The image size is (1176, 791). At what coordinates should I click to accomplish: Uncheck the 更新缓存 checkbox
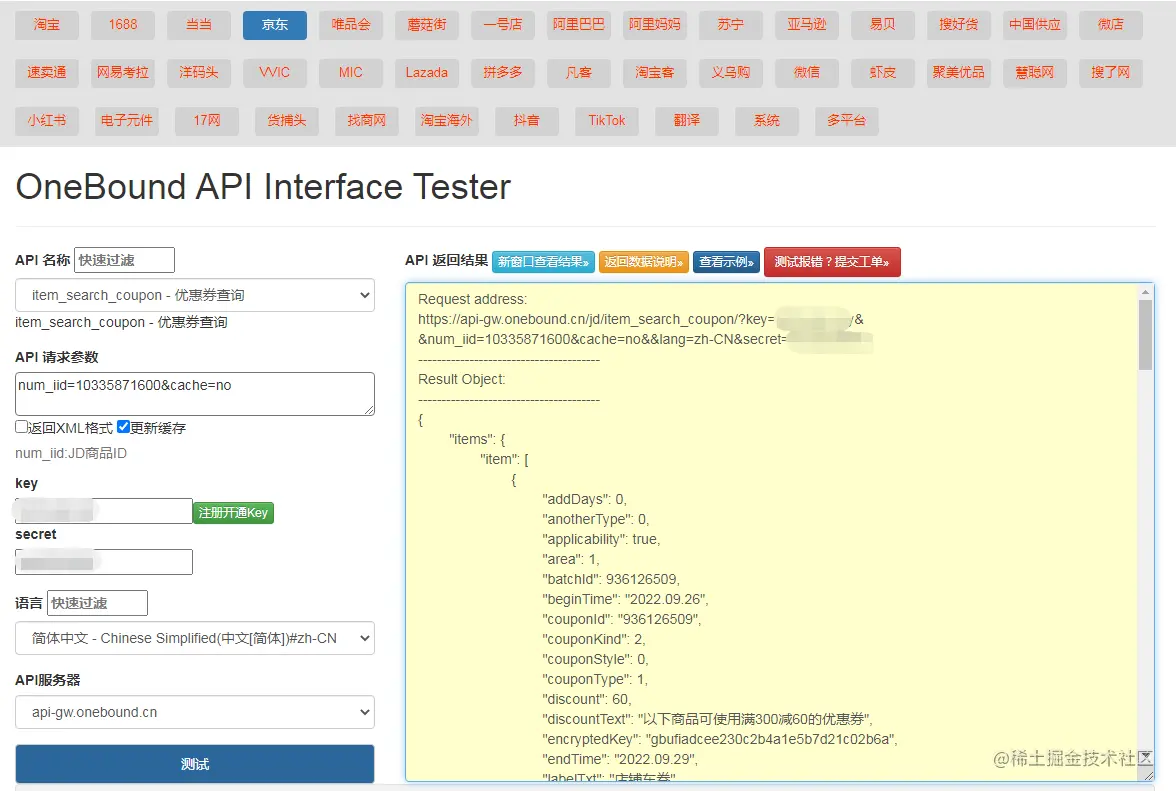click(124, 427)
